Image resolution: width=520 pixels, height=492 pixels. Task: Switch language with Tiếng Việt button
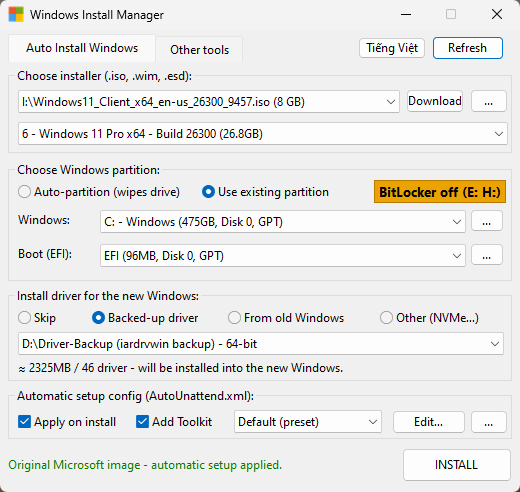coord(392,48)
